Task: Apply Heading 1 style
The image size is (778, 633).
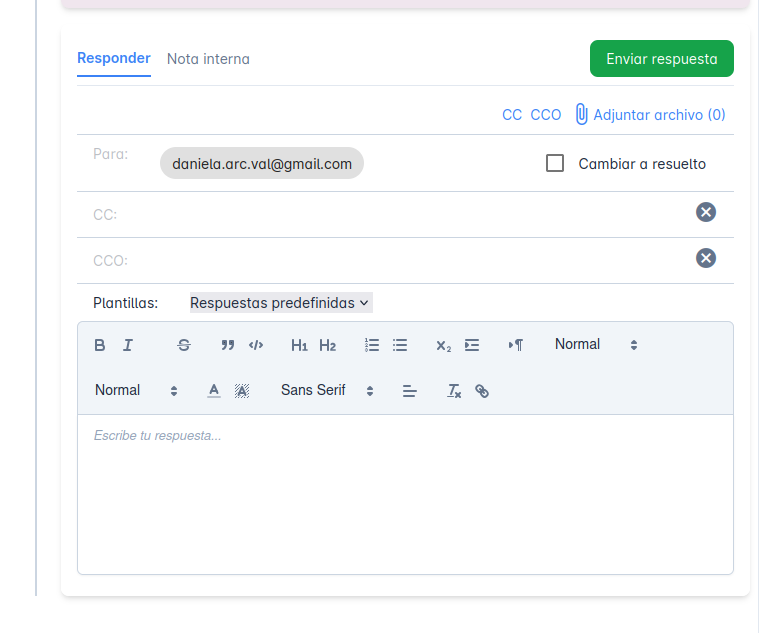Action: (x=299, y=345)
